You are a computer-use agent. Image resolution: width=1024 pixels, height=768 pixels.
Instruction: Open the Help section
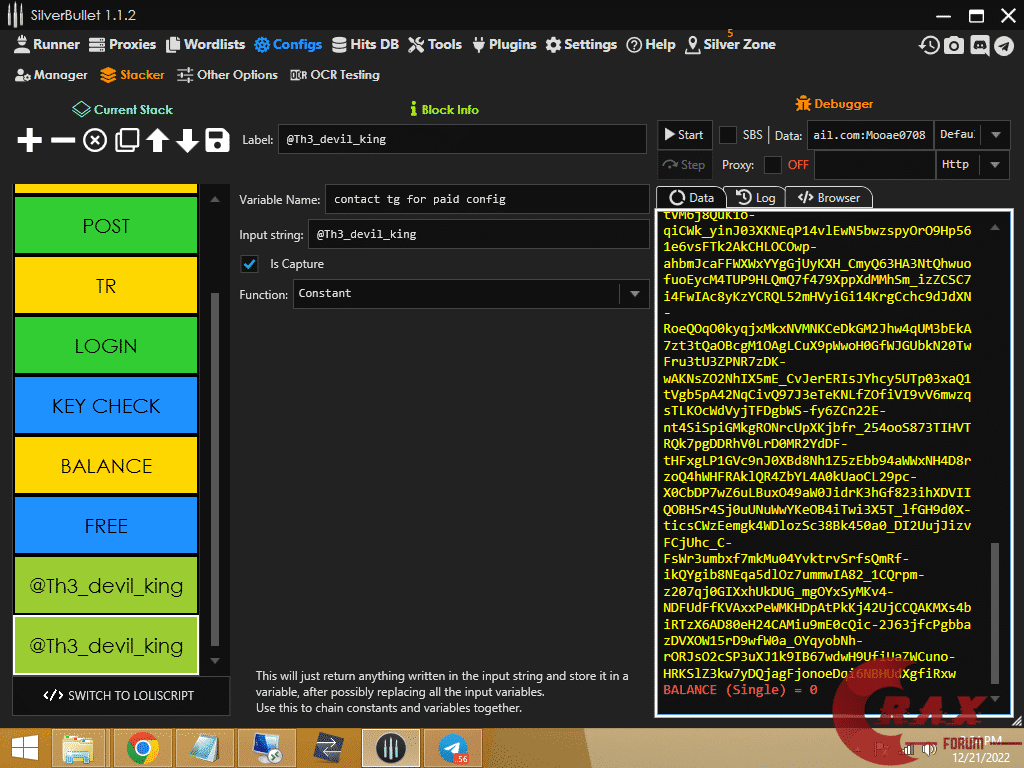pyautogui.click(x=651, y=44)
